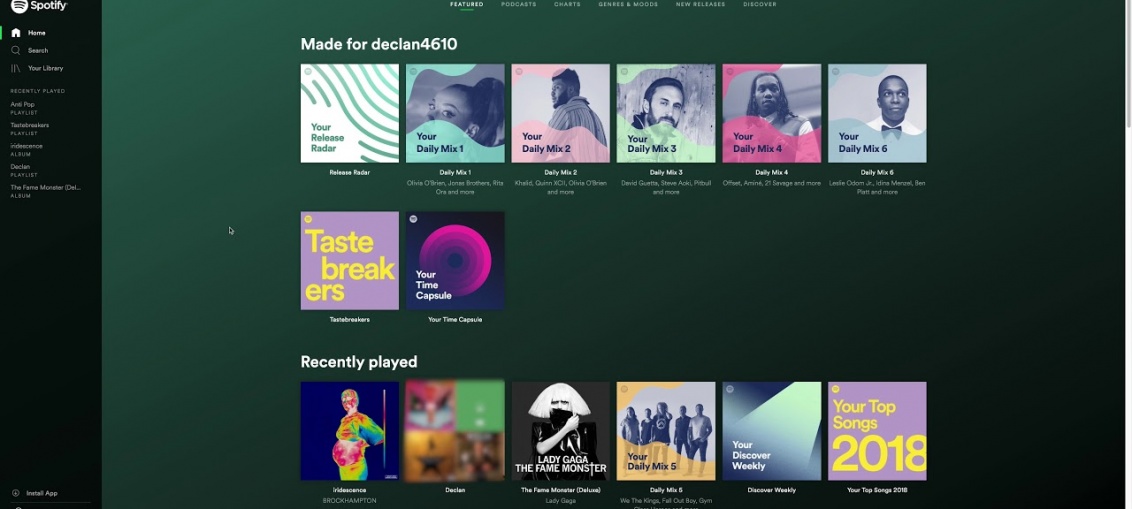Click Install App link
Image resolution: width=1132 pixels, height=509 pixels.
tap(42, 493)
